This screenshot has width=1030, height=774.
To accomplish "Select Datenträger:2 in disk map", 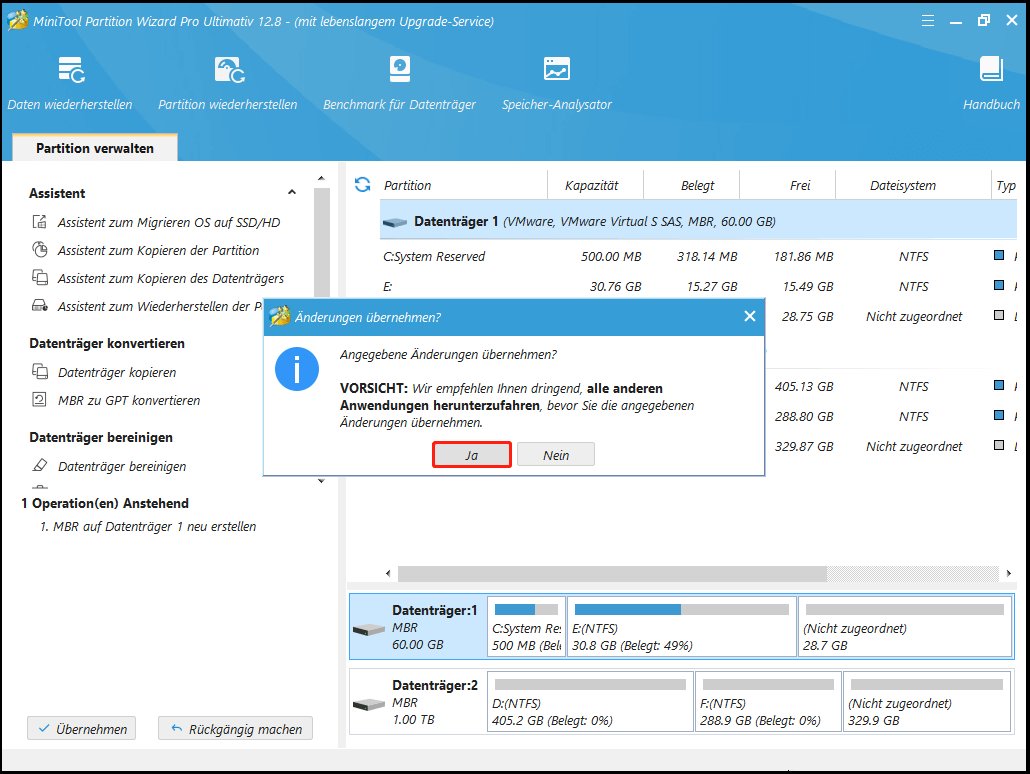I will [418, 702].
